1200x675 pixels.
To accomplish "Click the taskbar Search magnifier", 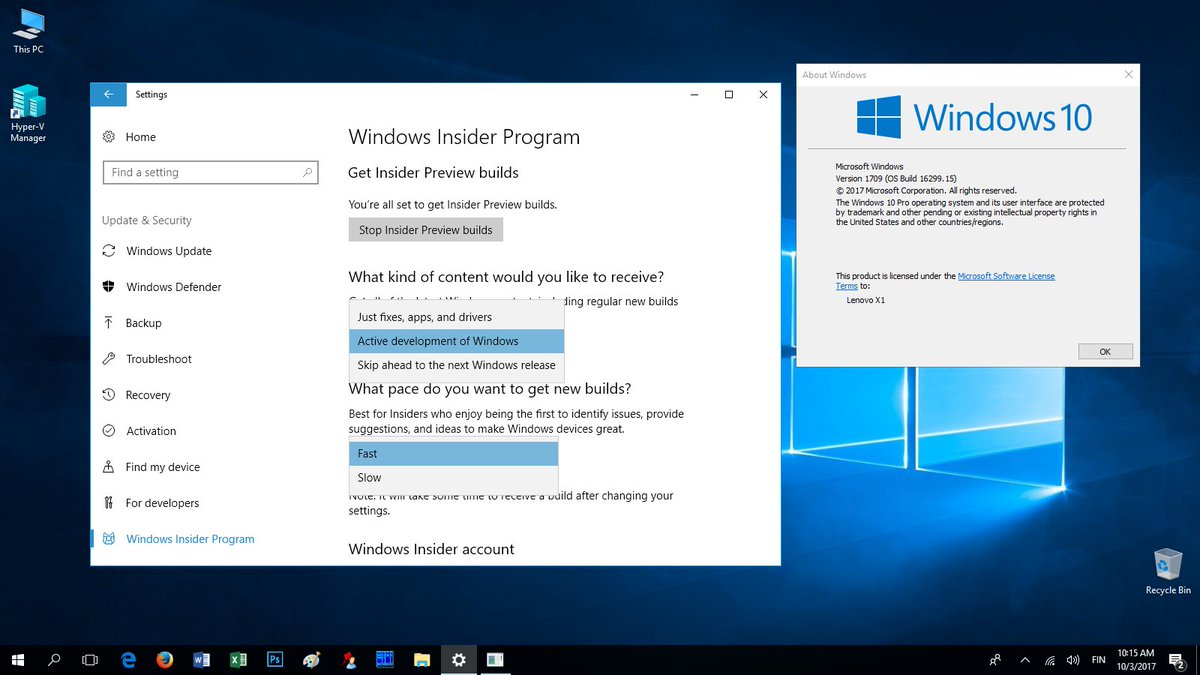I will point(54,660).
